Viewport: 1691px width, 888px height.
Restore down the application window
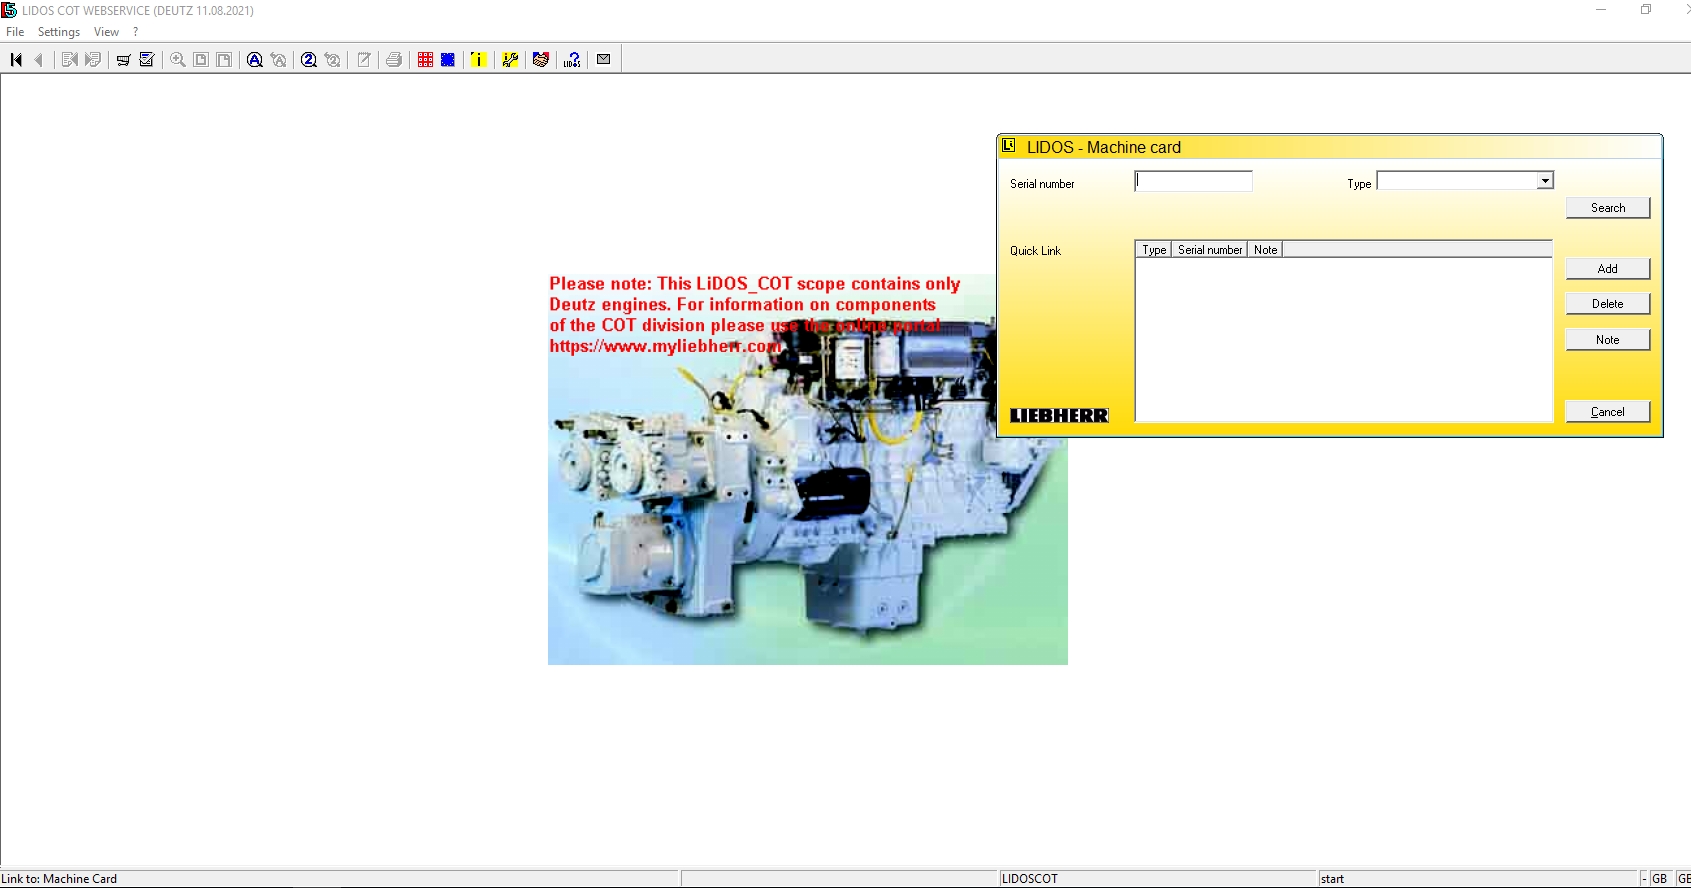(1646, 10)
